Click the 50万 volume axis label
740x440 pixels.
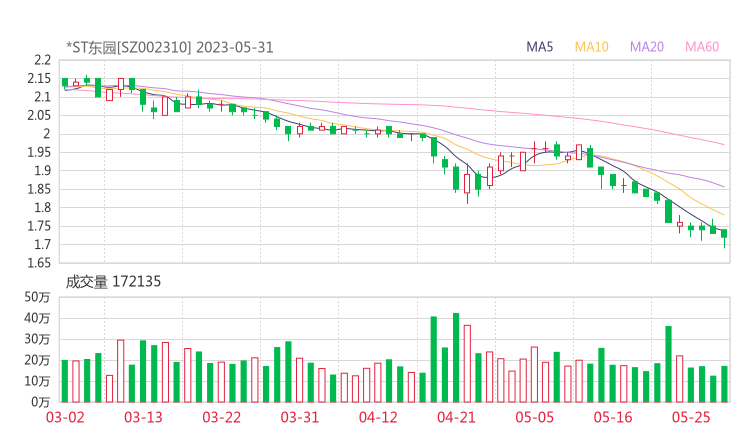coord(37,297)
